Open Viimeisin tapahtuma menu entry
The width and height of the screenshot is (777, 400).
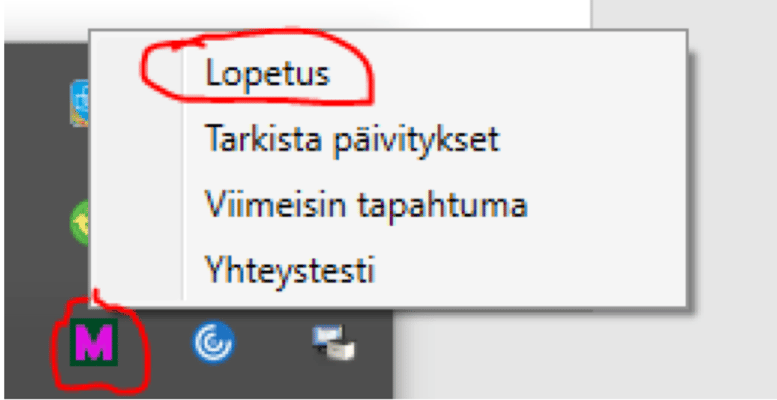click(366, 205)
